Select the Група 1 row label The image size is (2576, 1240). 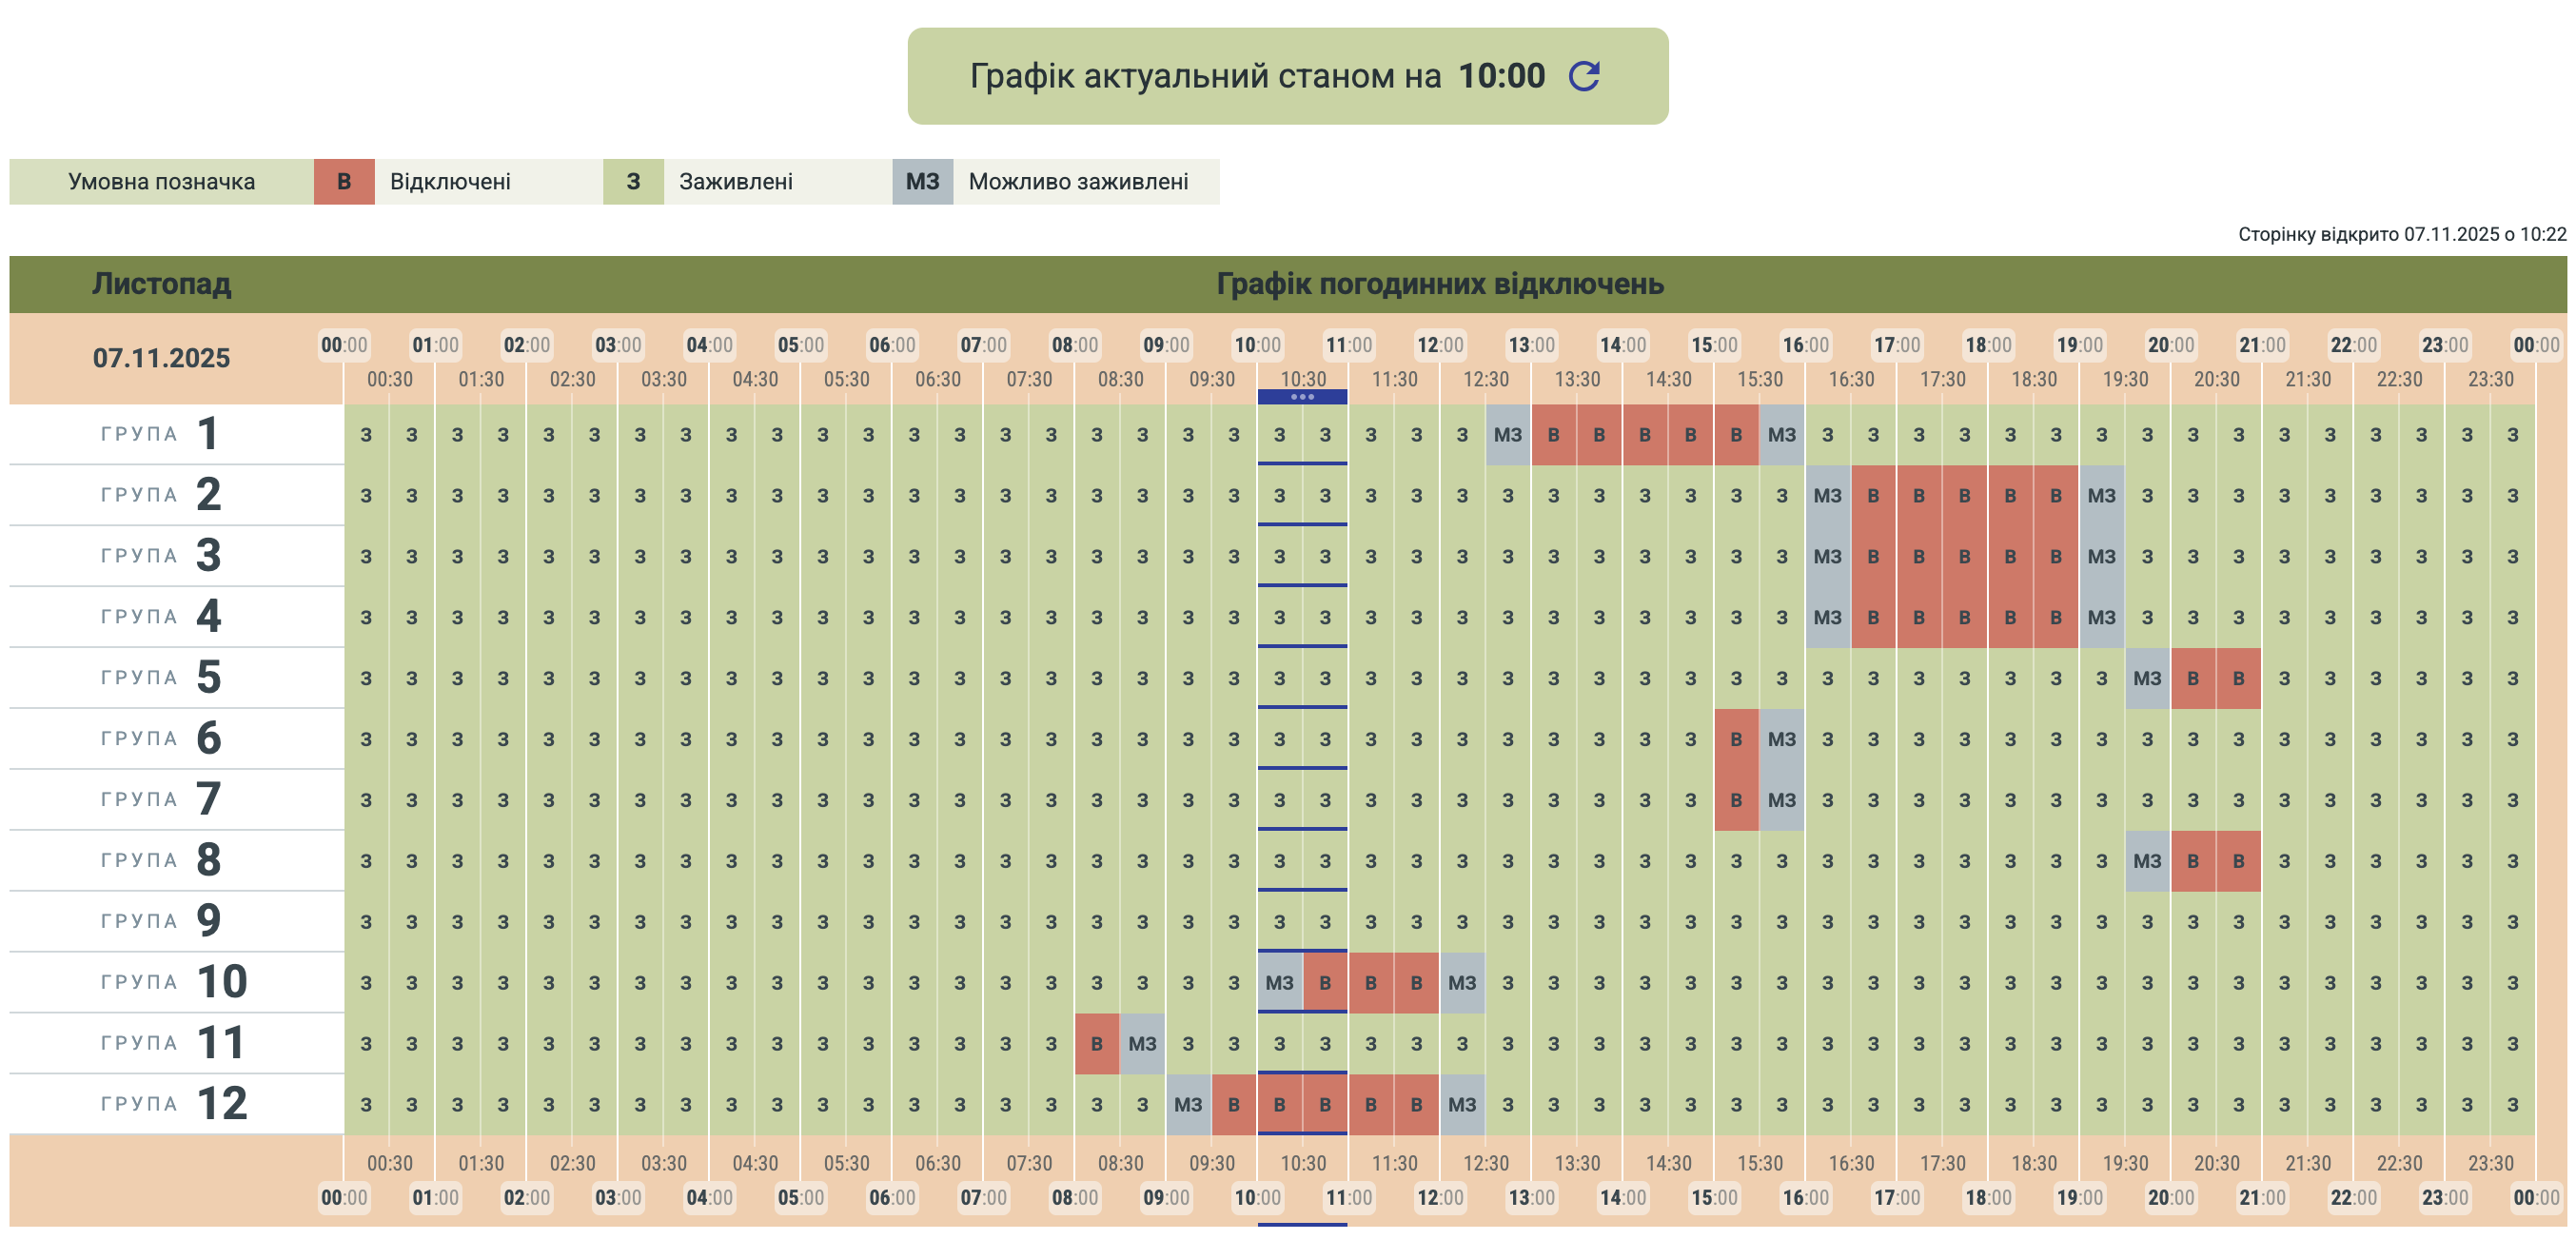click(160, 434)
